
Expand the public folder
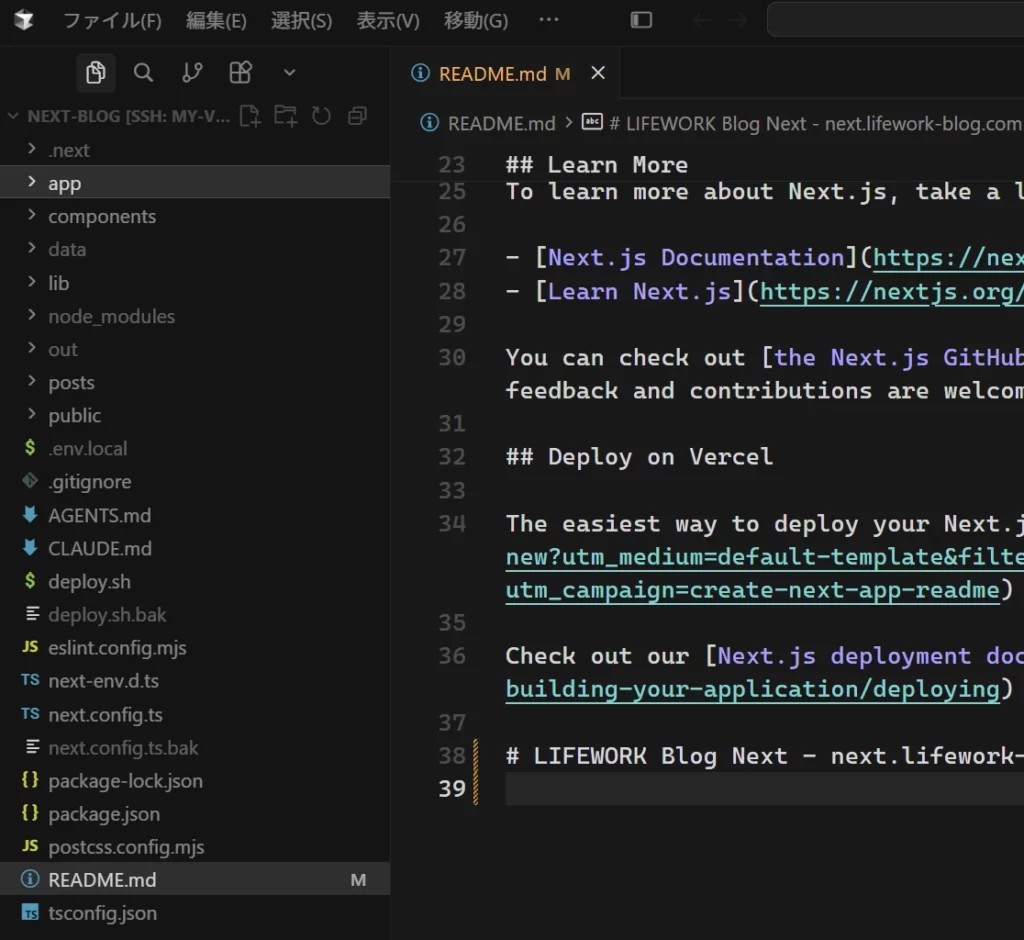coord(195,415)
